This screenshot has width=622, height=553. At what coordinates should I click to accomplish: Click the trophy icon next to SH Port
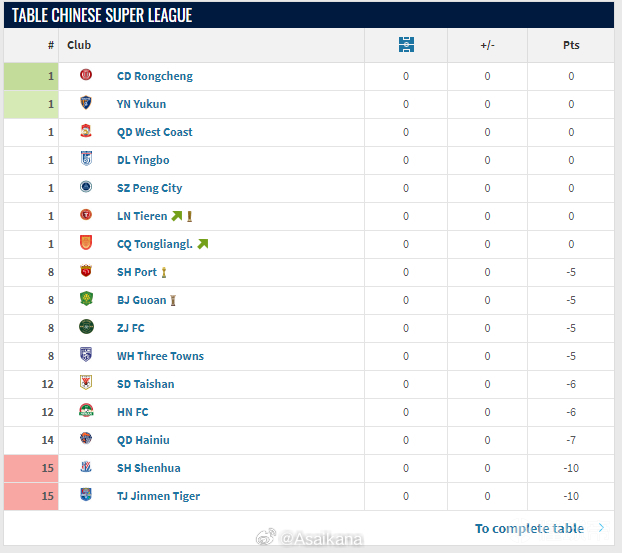(164, 272)
